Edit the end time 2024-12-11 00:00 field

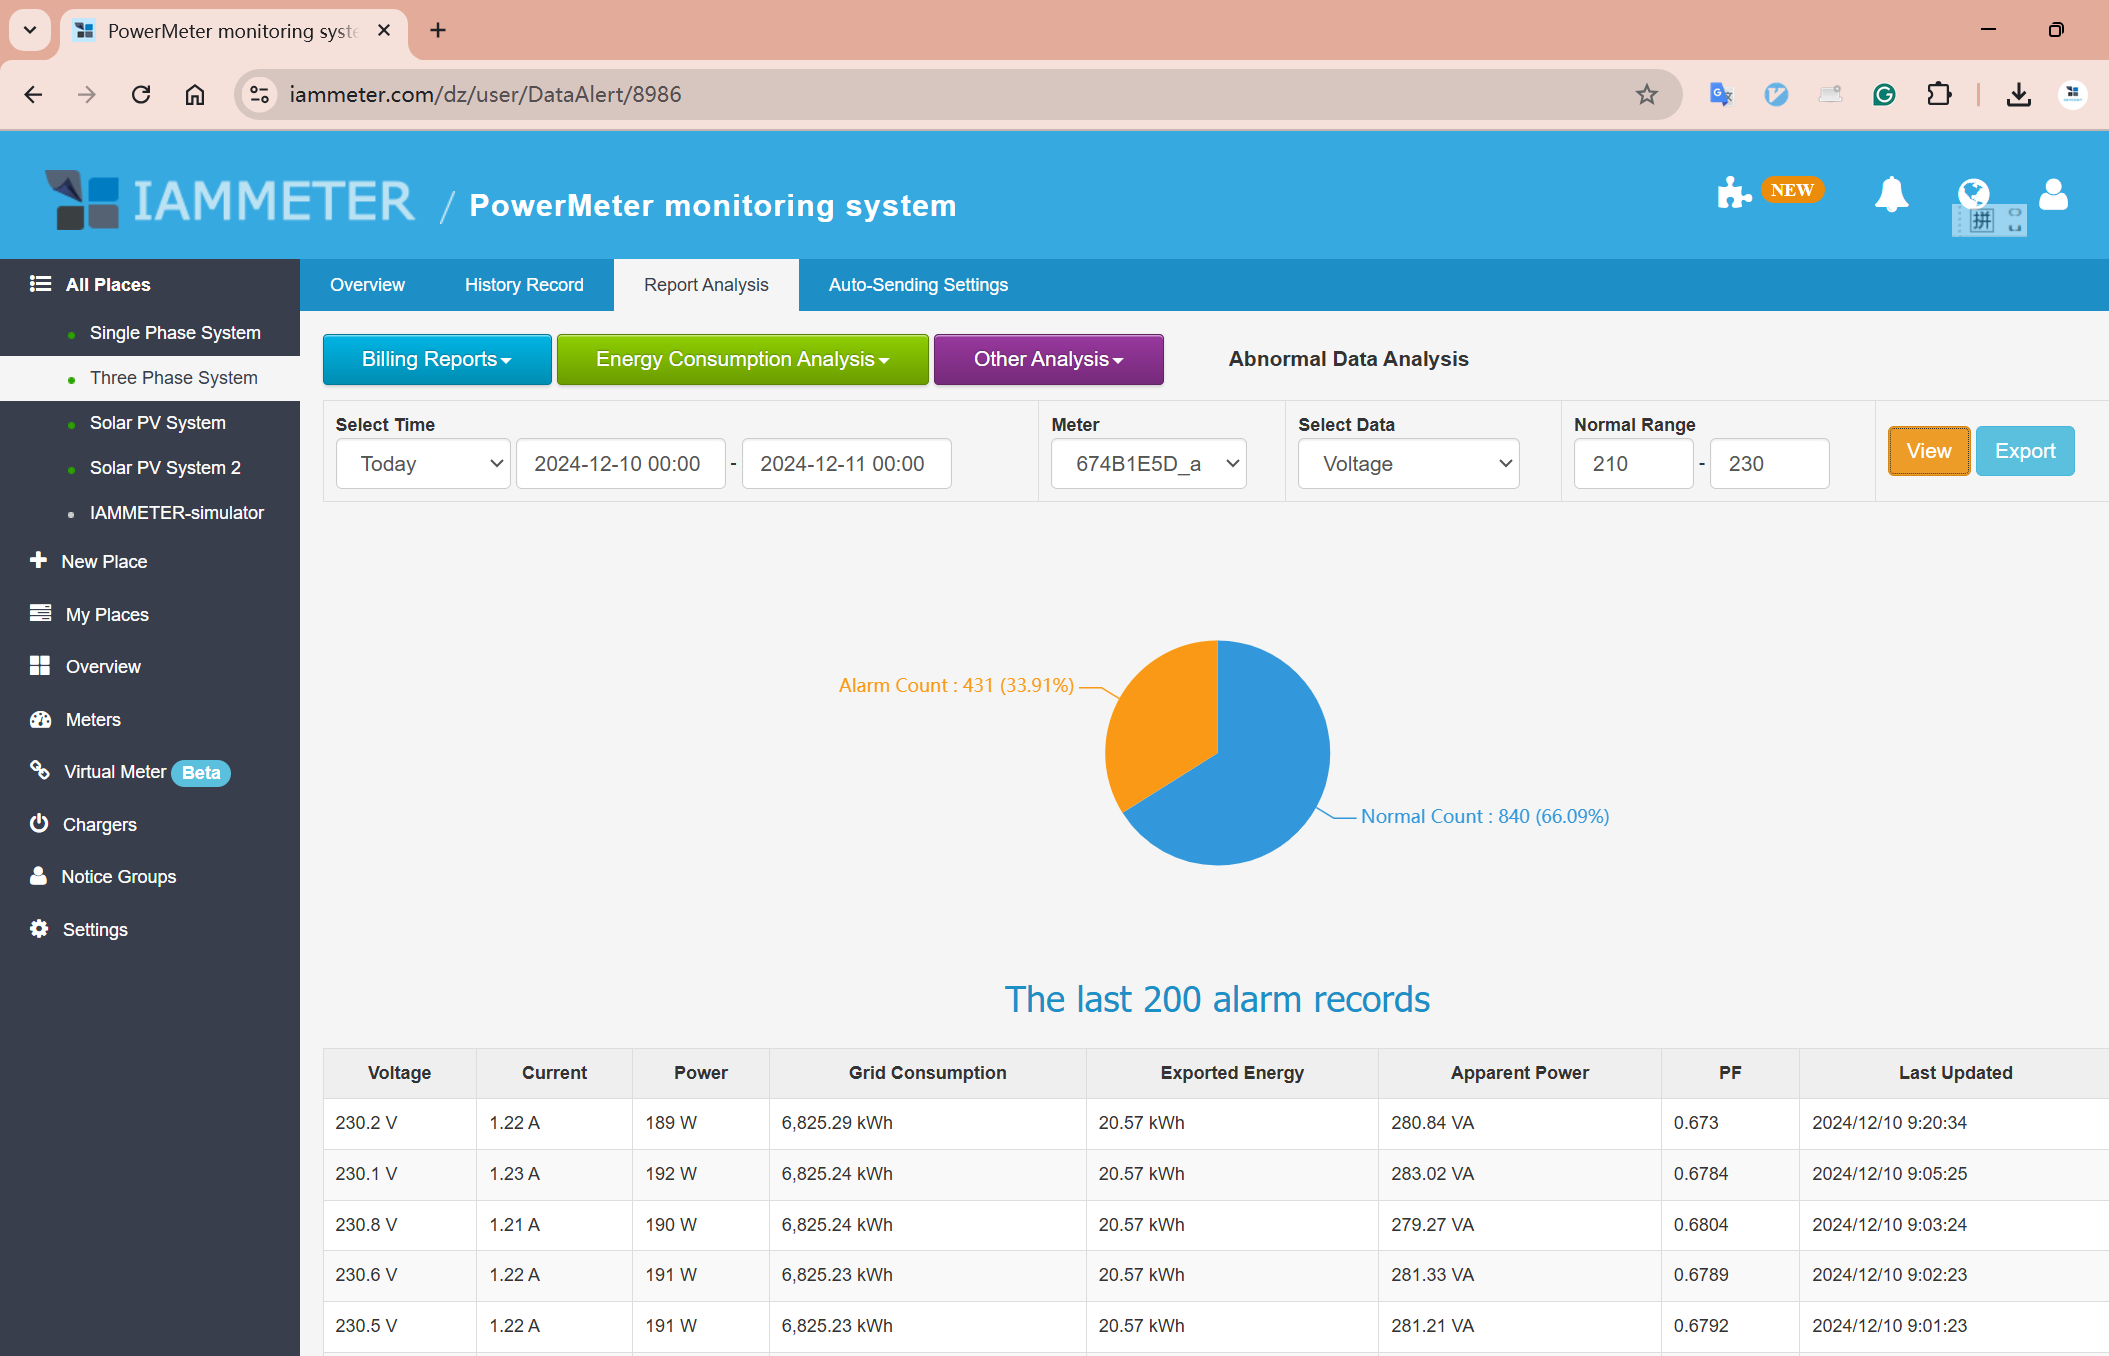pyautogui.click(x=846, y=463)
